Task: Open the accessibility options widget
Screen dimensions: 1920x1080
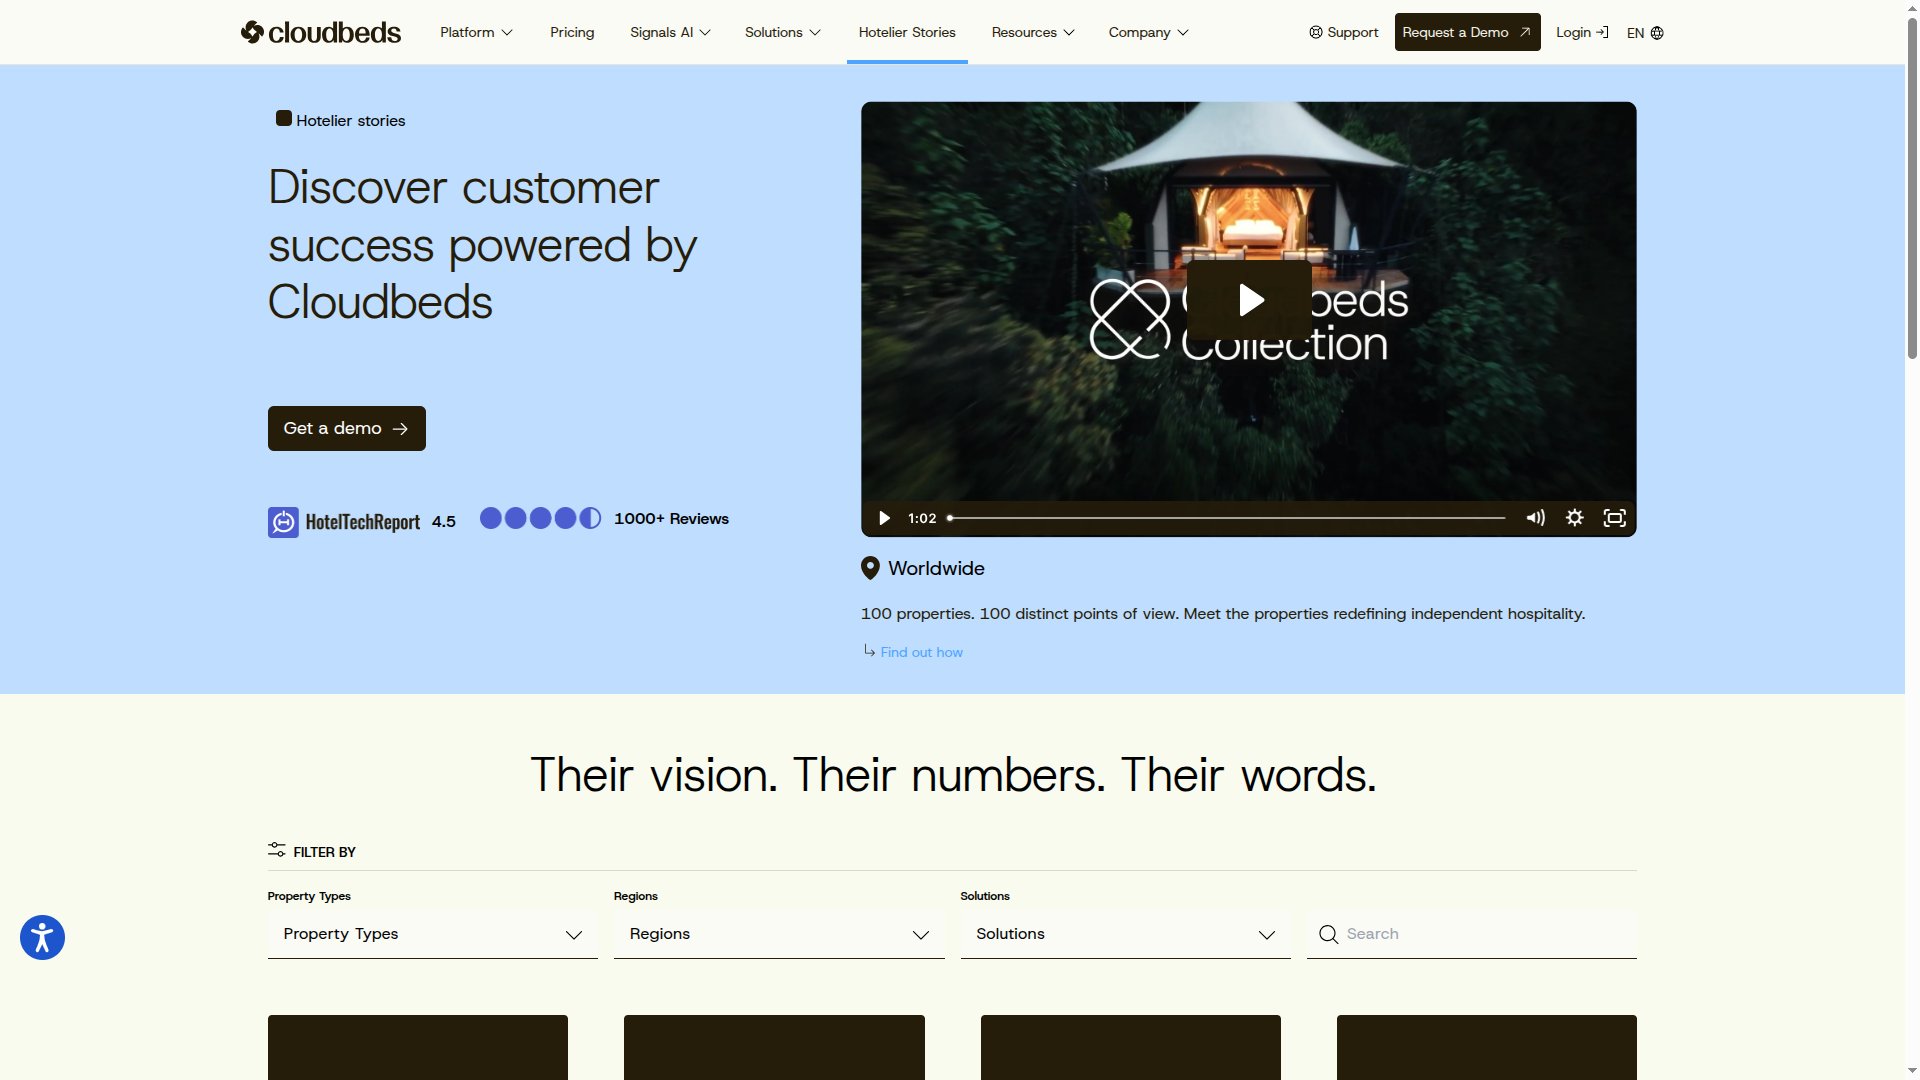Action: (x=41, y=937)
